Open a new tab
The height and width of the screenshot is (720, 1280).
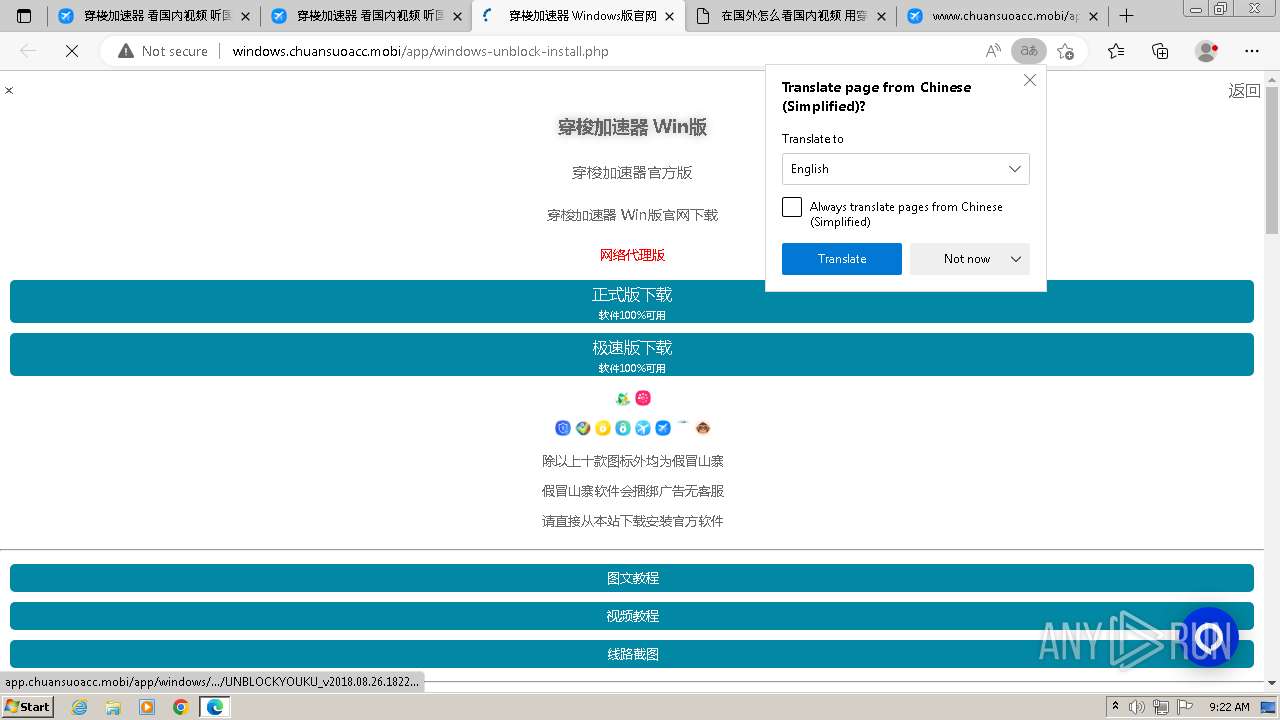[x=1126, y=16]
